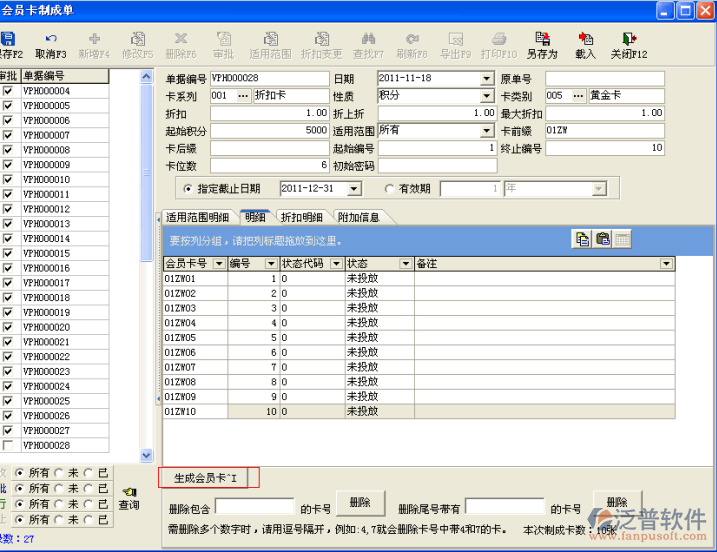Select the 指定截止日期 radio button
717x552 pixels.
pyautogui.click(x=188, y=188)
